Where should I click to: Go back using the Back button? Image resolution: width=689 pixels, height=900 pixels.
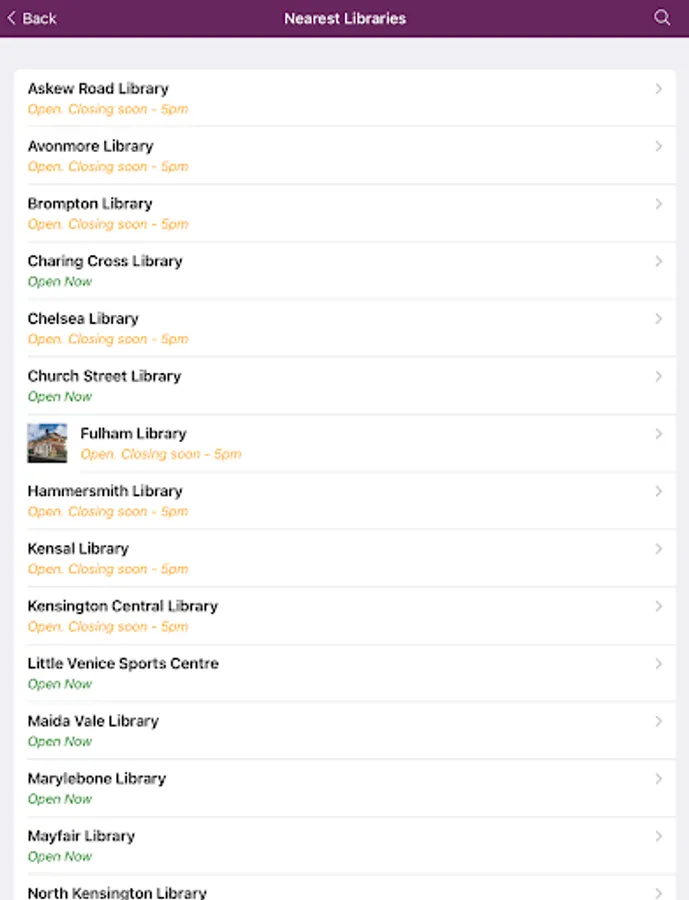32,19
